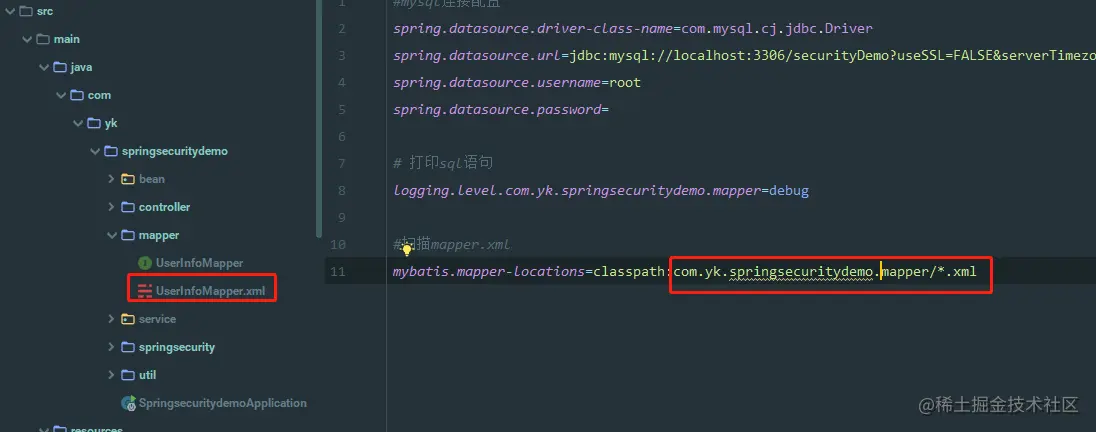Image resolution: width=1096 pixels, height=432 pixels.
Task: Click the src folder icon
Action: (26, 11)
